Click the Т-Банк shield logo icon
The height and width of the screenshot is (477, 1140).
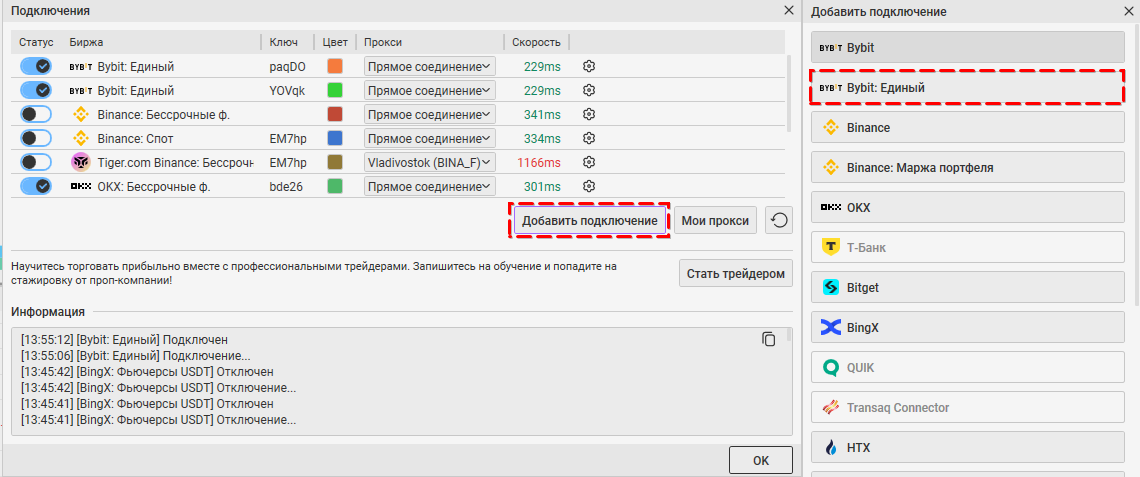coord(830,247)
